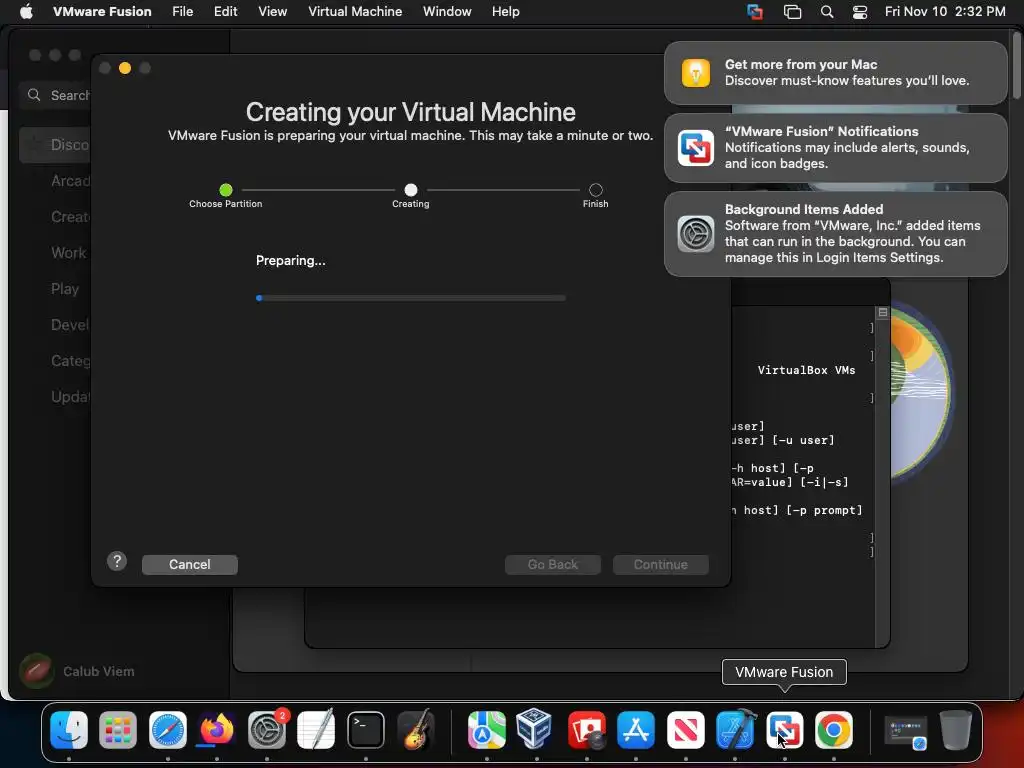Click the Preparing progress bar
1024x768 pixels.
pyautogui.click(x=411, y=298)
